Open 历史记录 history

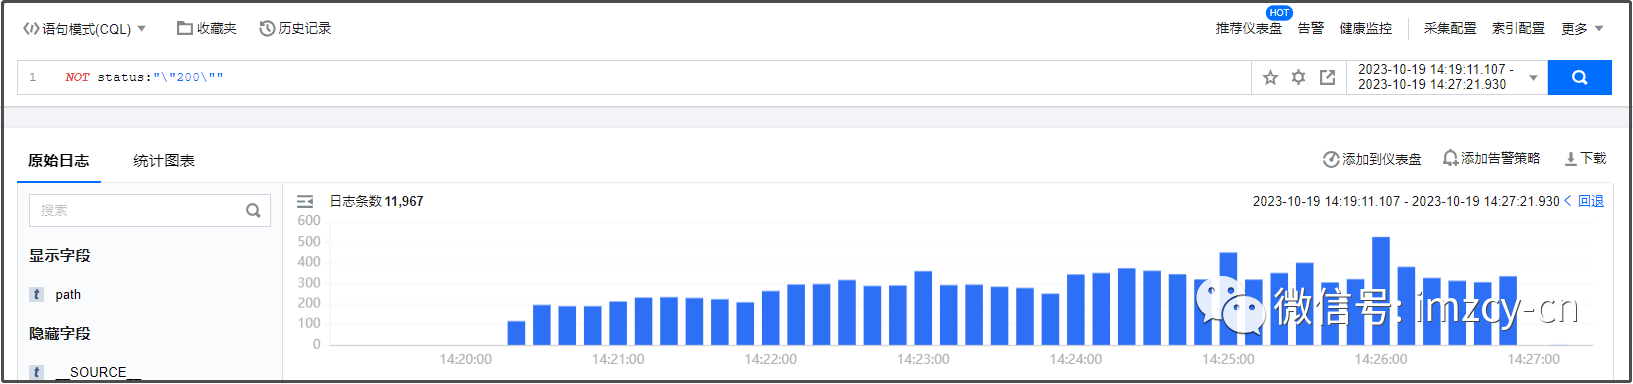point(295,29)
